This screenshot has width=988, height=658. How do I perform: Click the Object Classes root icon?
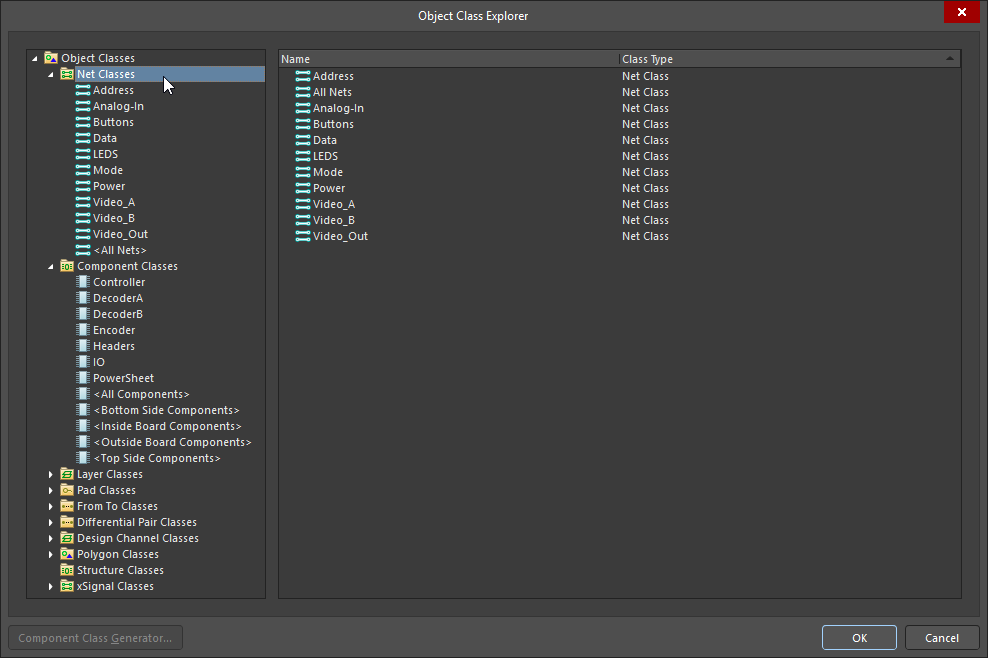point(51,58)
